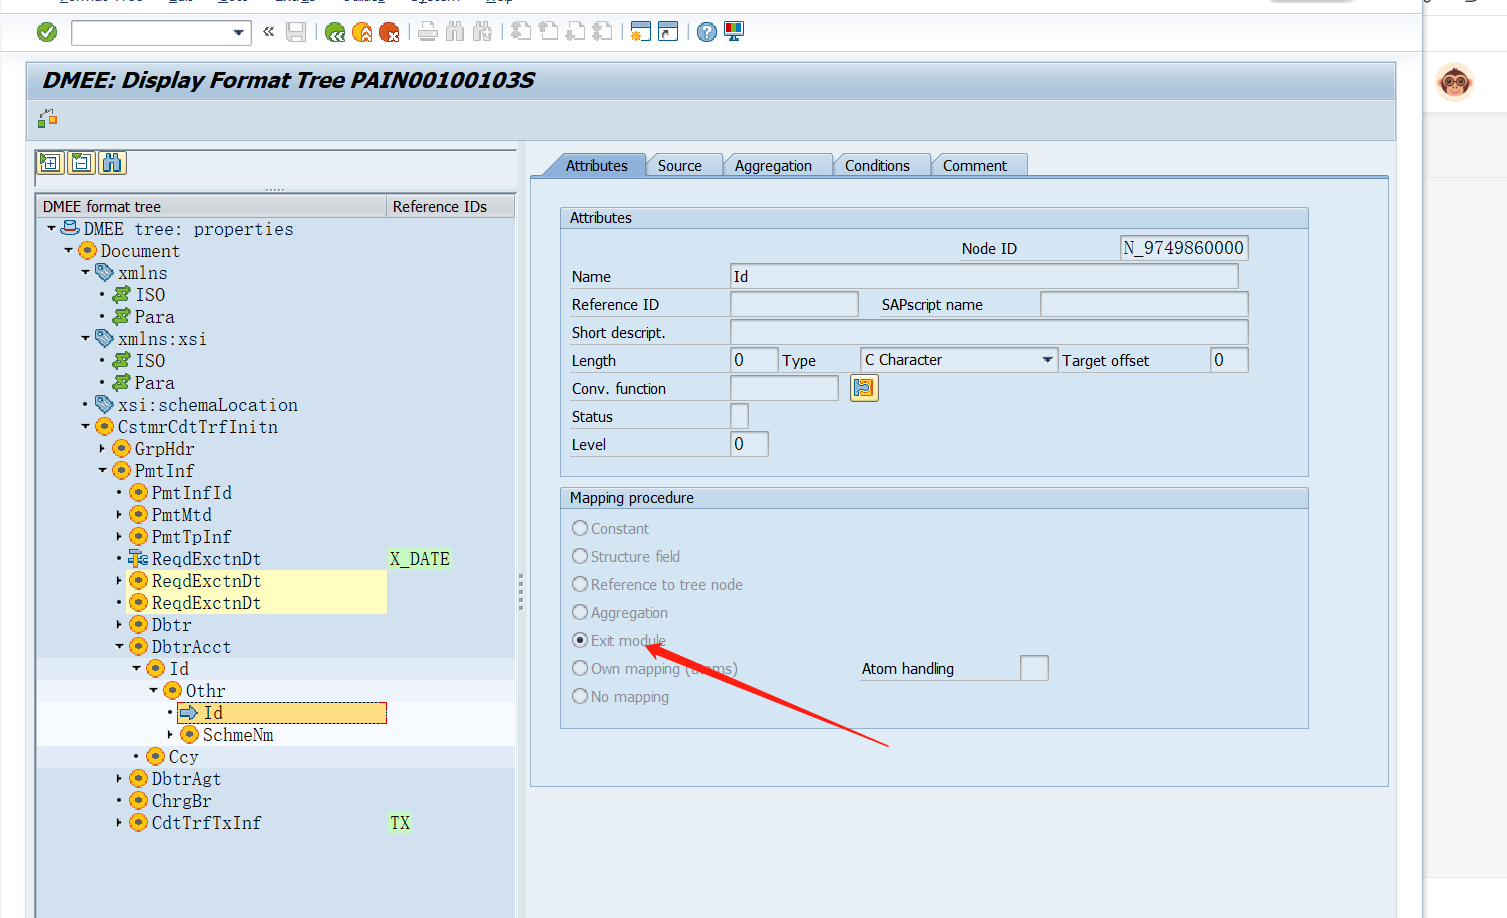Click the Help question mark icon
1507x918 pixels.
point(706,32)
